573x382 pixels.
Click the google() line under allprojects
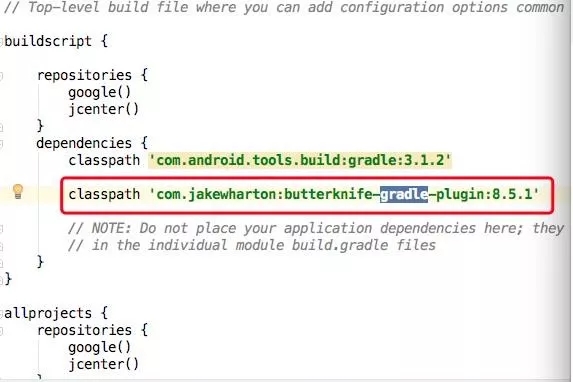point(99,348)
